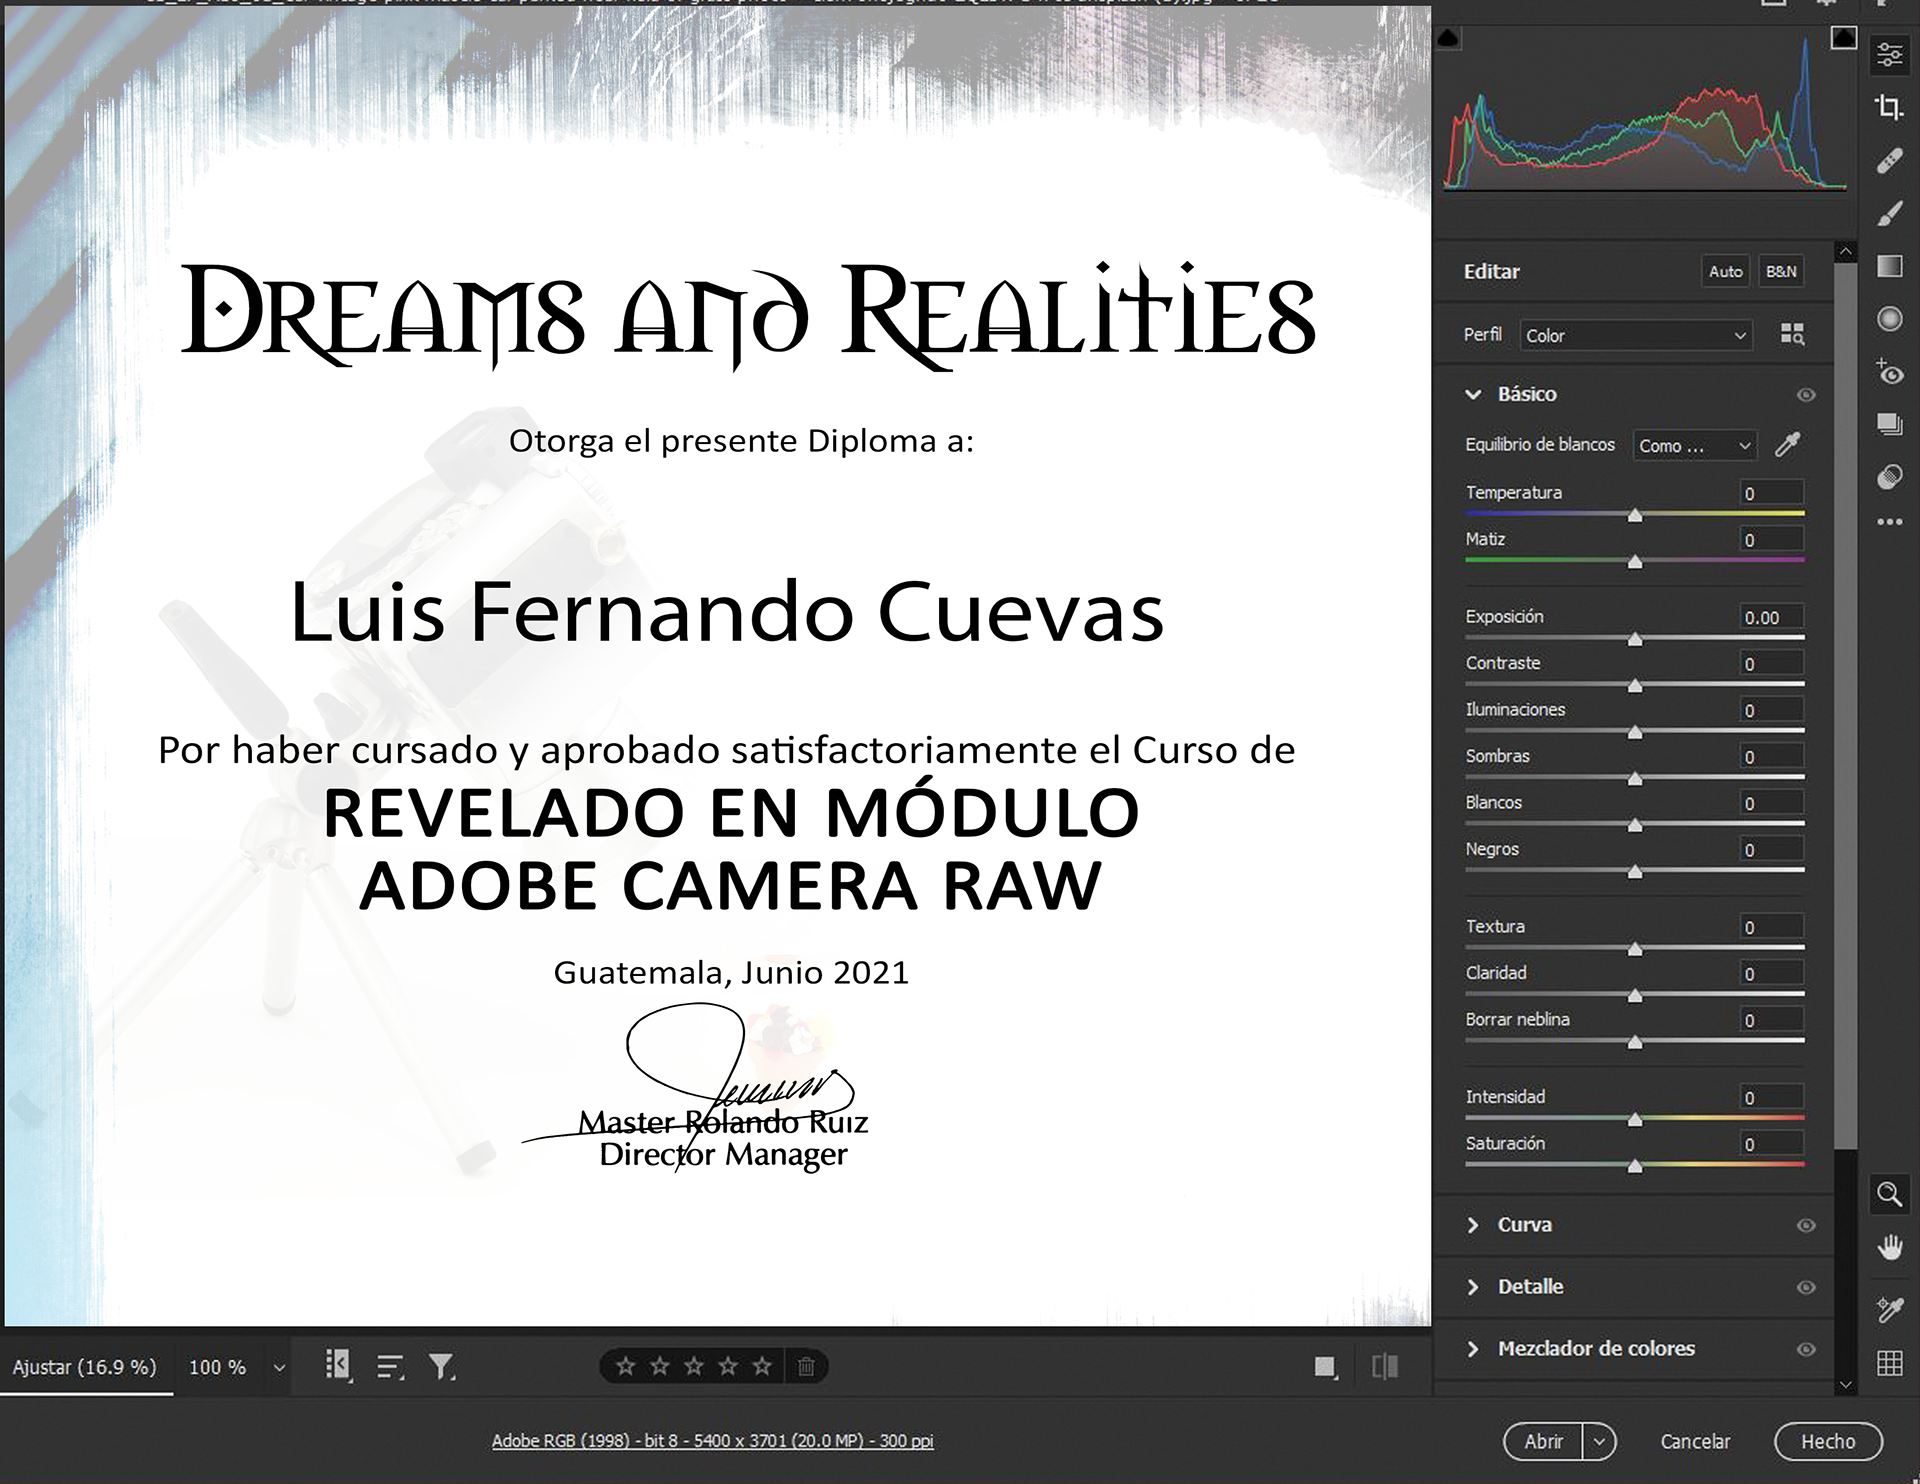Open the Presets overlapping-circles icon
This screenshot has width=1920, height=1484.
click(1889, 477)
